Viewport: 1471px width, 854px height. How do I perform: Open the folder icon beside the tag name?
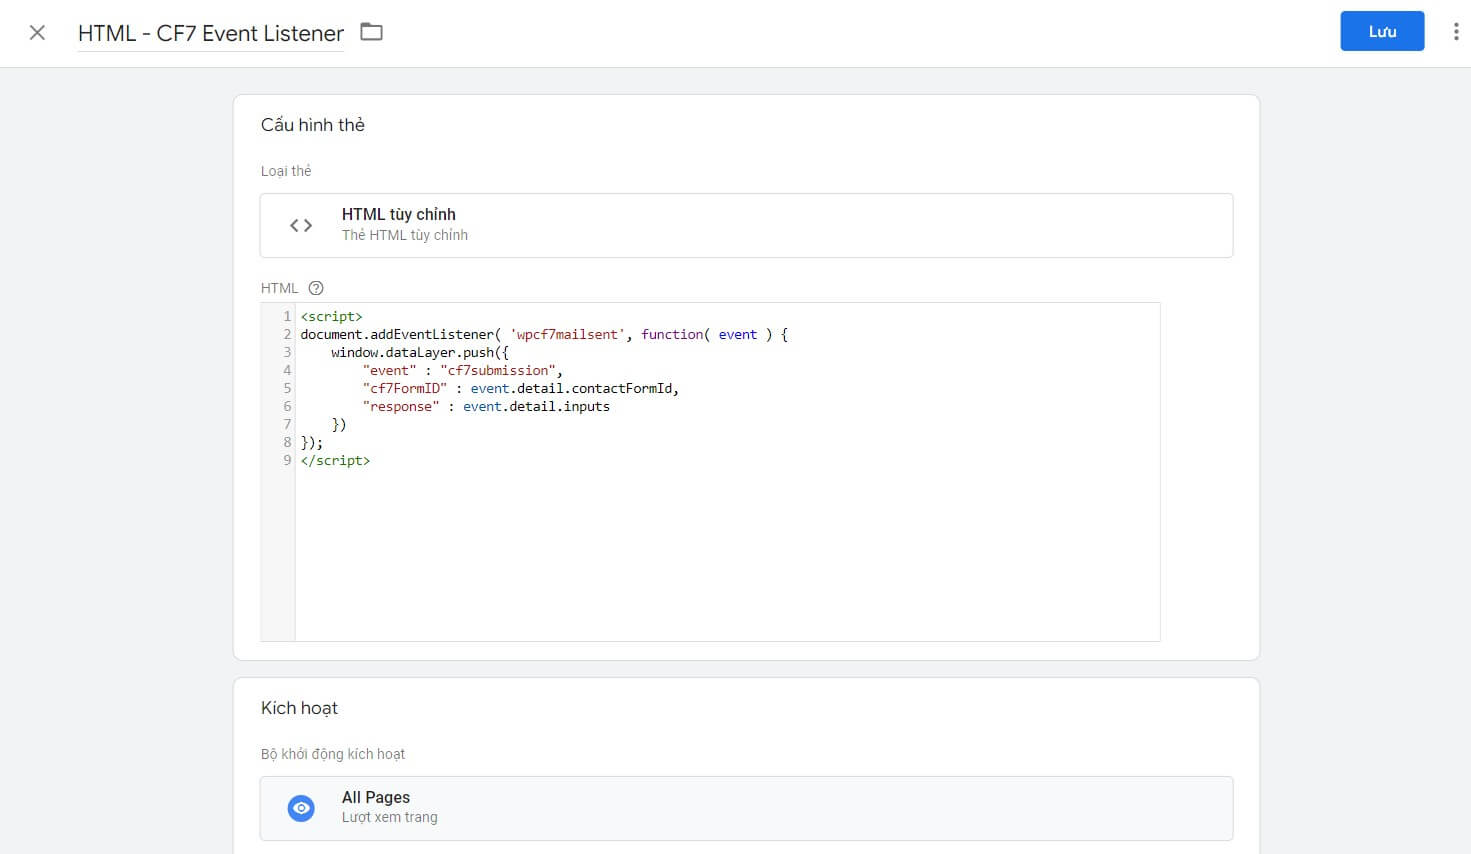tap(371, 32)
